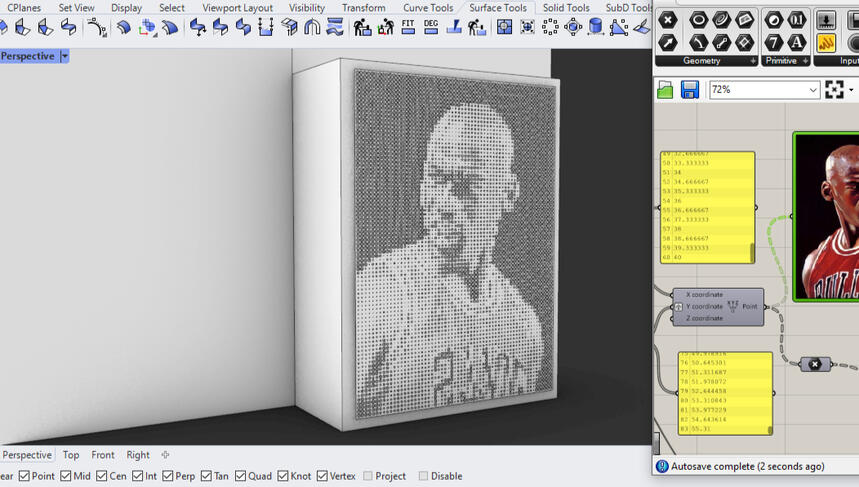Select the Vector parameter arrow icon
The height and width of the screenshot is (487, 859).
667,43
